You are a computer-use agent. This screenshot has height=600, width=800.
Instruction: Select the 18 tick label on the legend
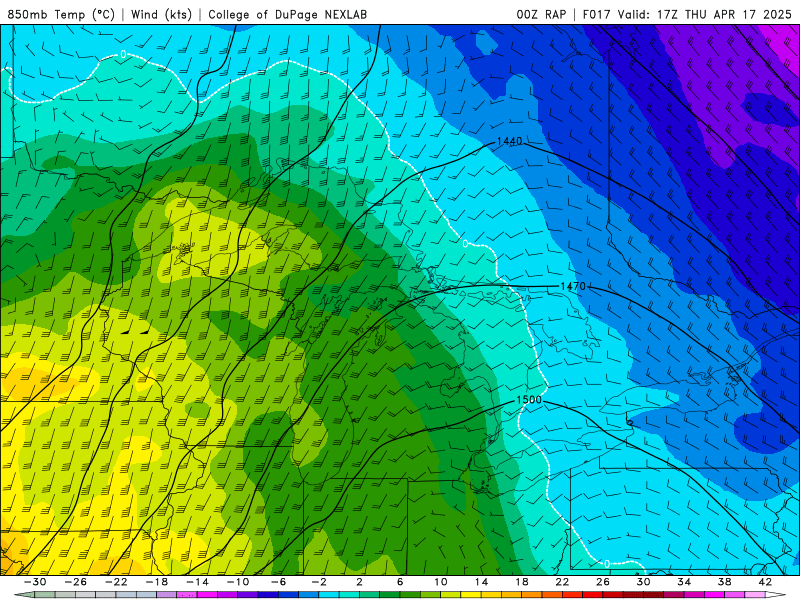coord(522,582)
